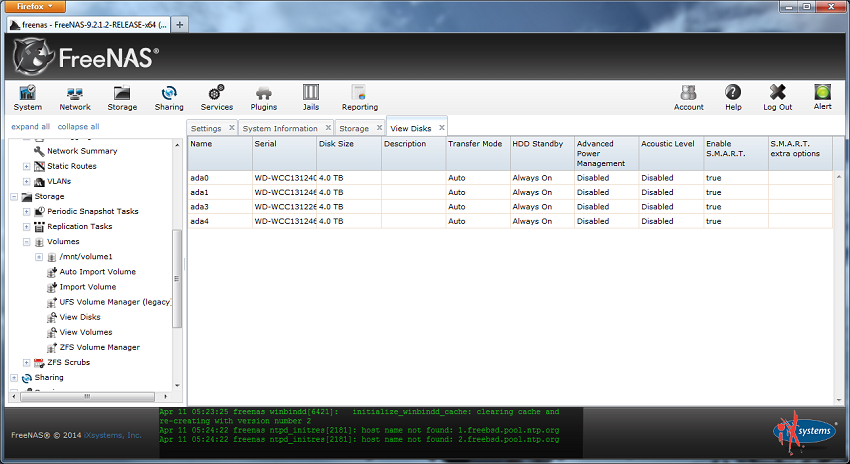850x464 pixels.
Task: Expand the Replication Tasks node
Action: pos(26,227)
